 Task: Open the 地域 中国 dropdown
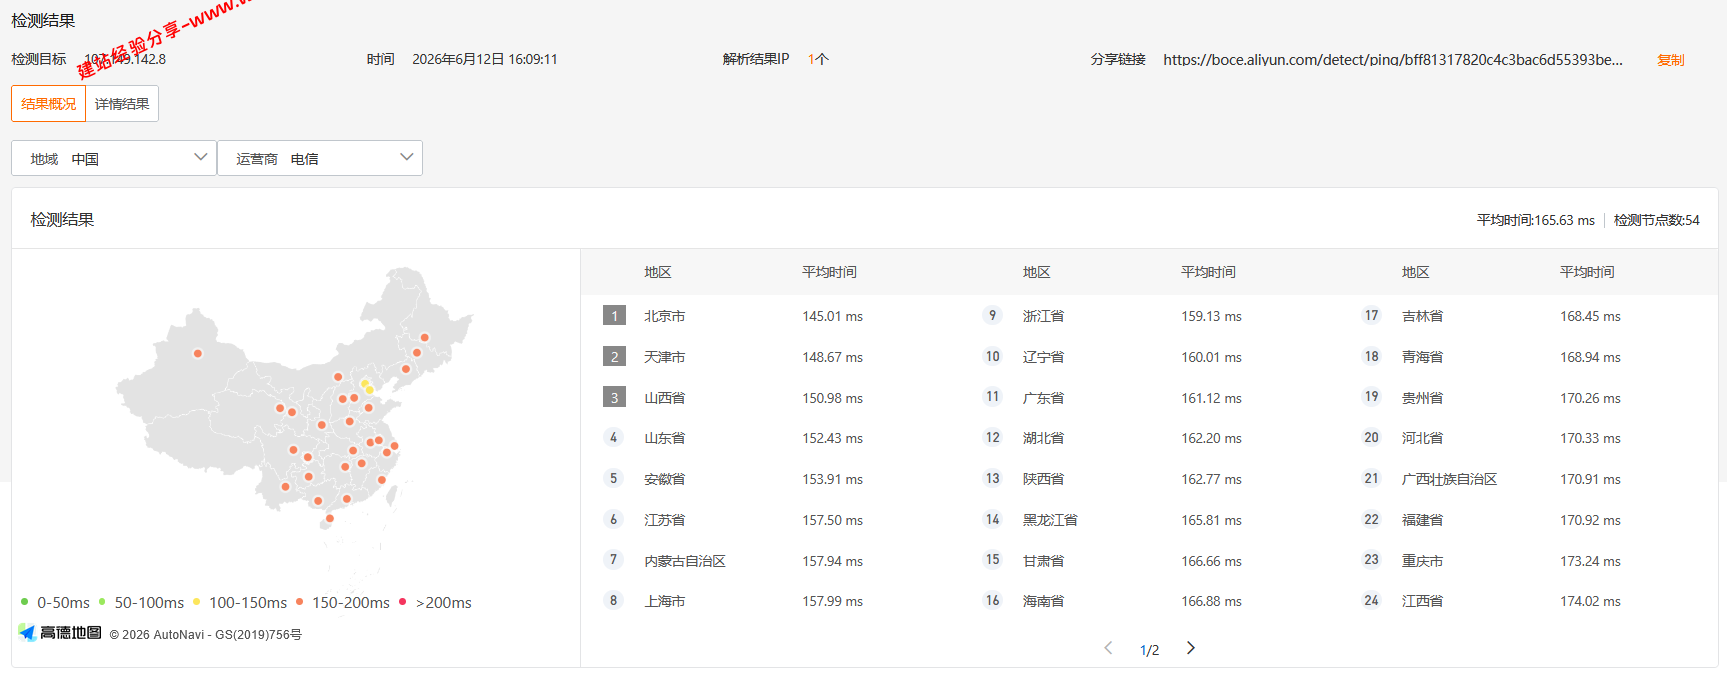pos(114,158)
